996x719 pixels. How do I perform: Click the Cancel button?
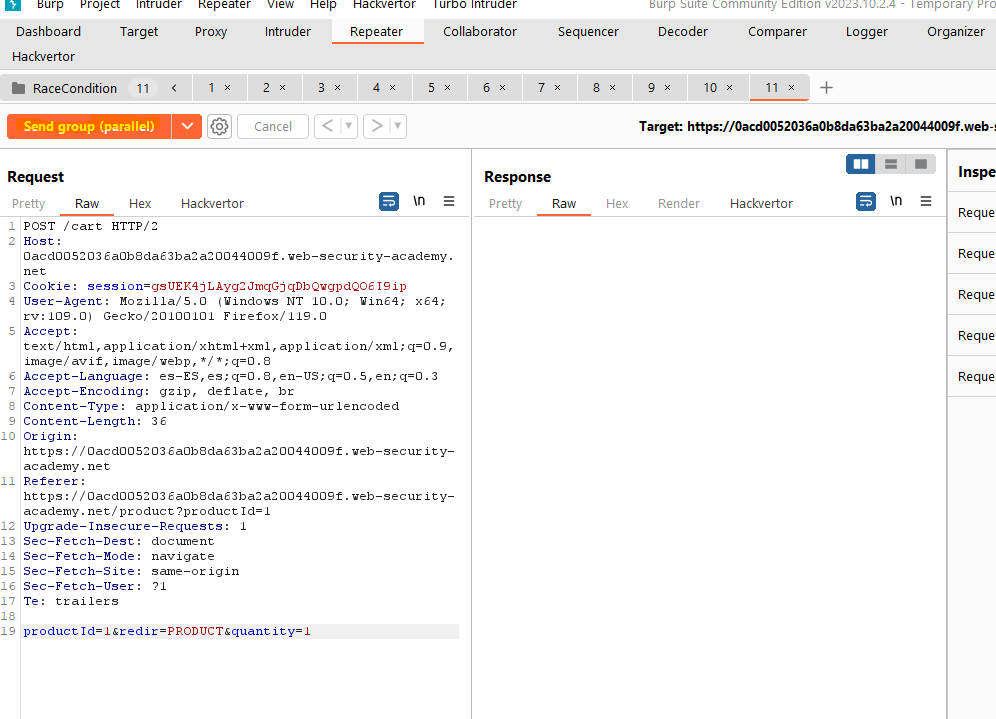pyautogui.click(x=273, y=126)
